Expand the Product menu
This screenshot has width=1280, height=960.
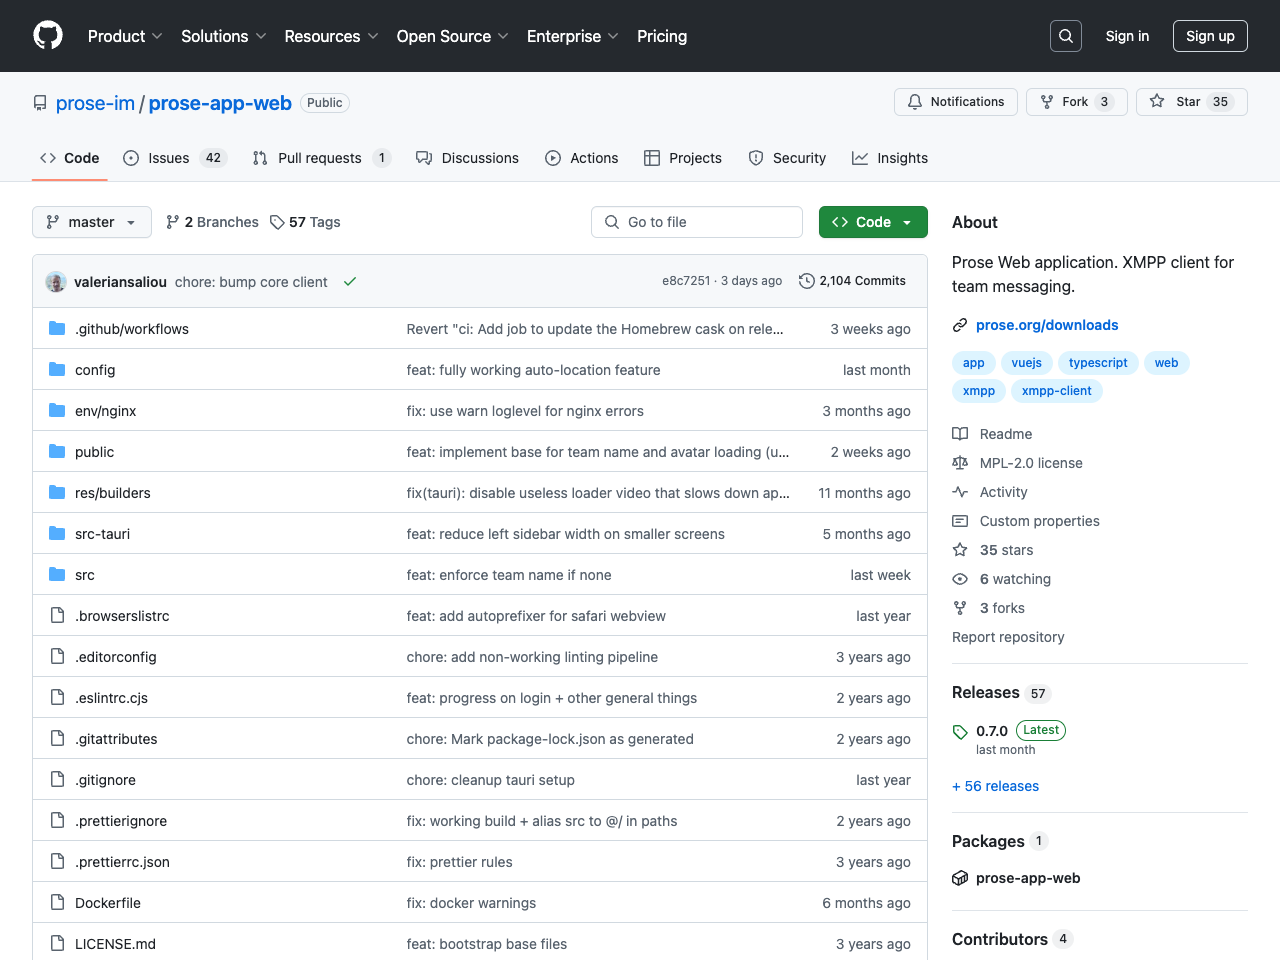(125, 36)
